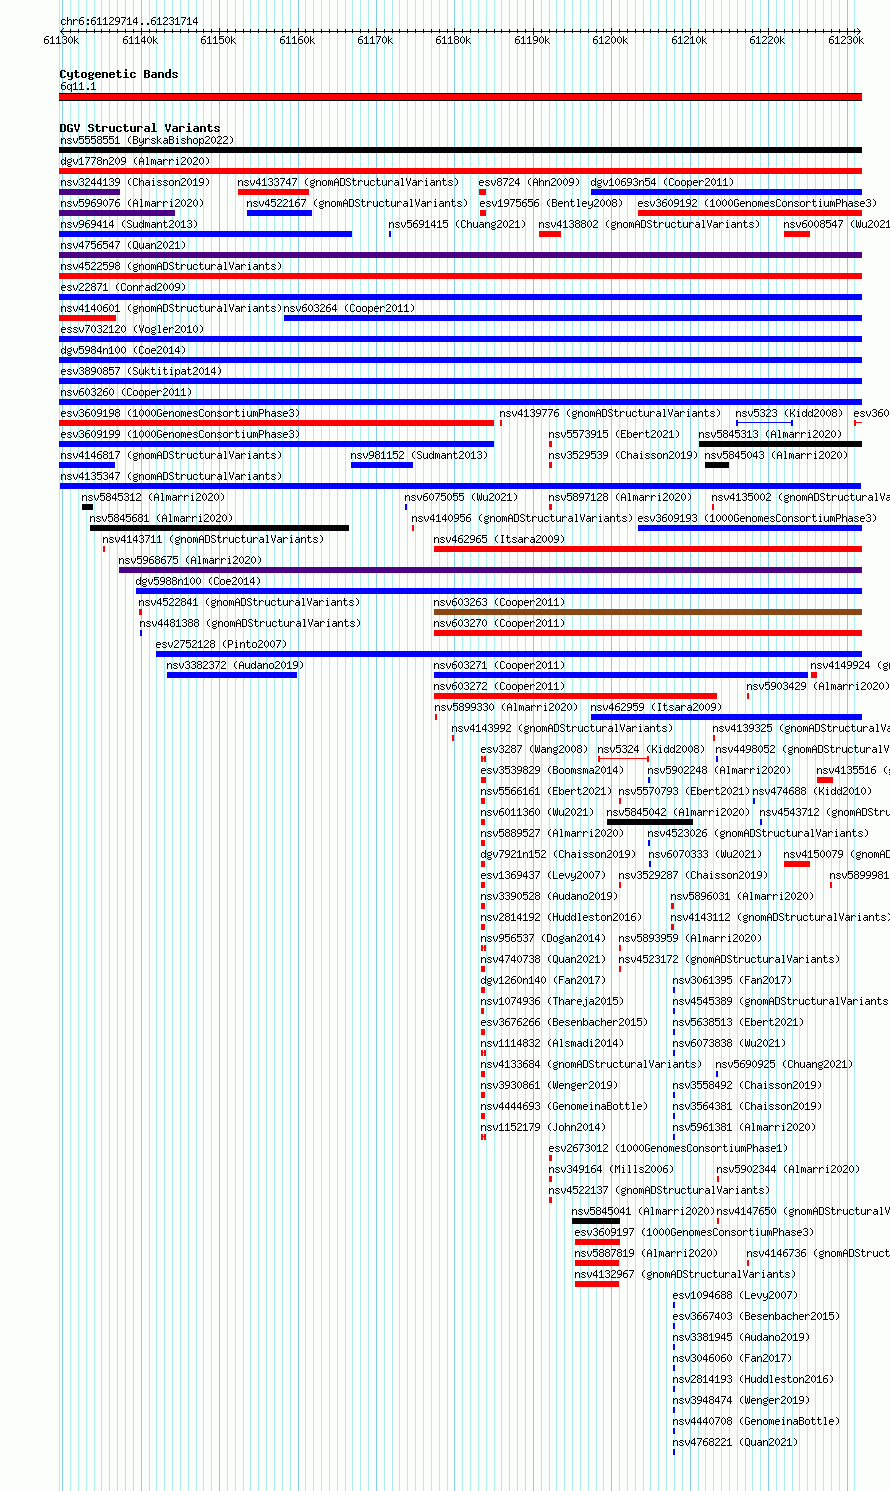Click the 61180k ruler position label
This screenshot has height=1491, width=890.
(x=453, y=40)
